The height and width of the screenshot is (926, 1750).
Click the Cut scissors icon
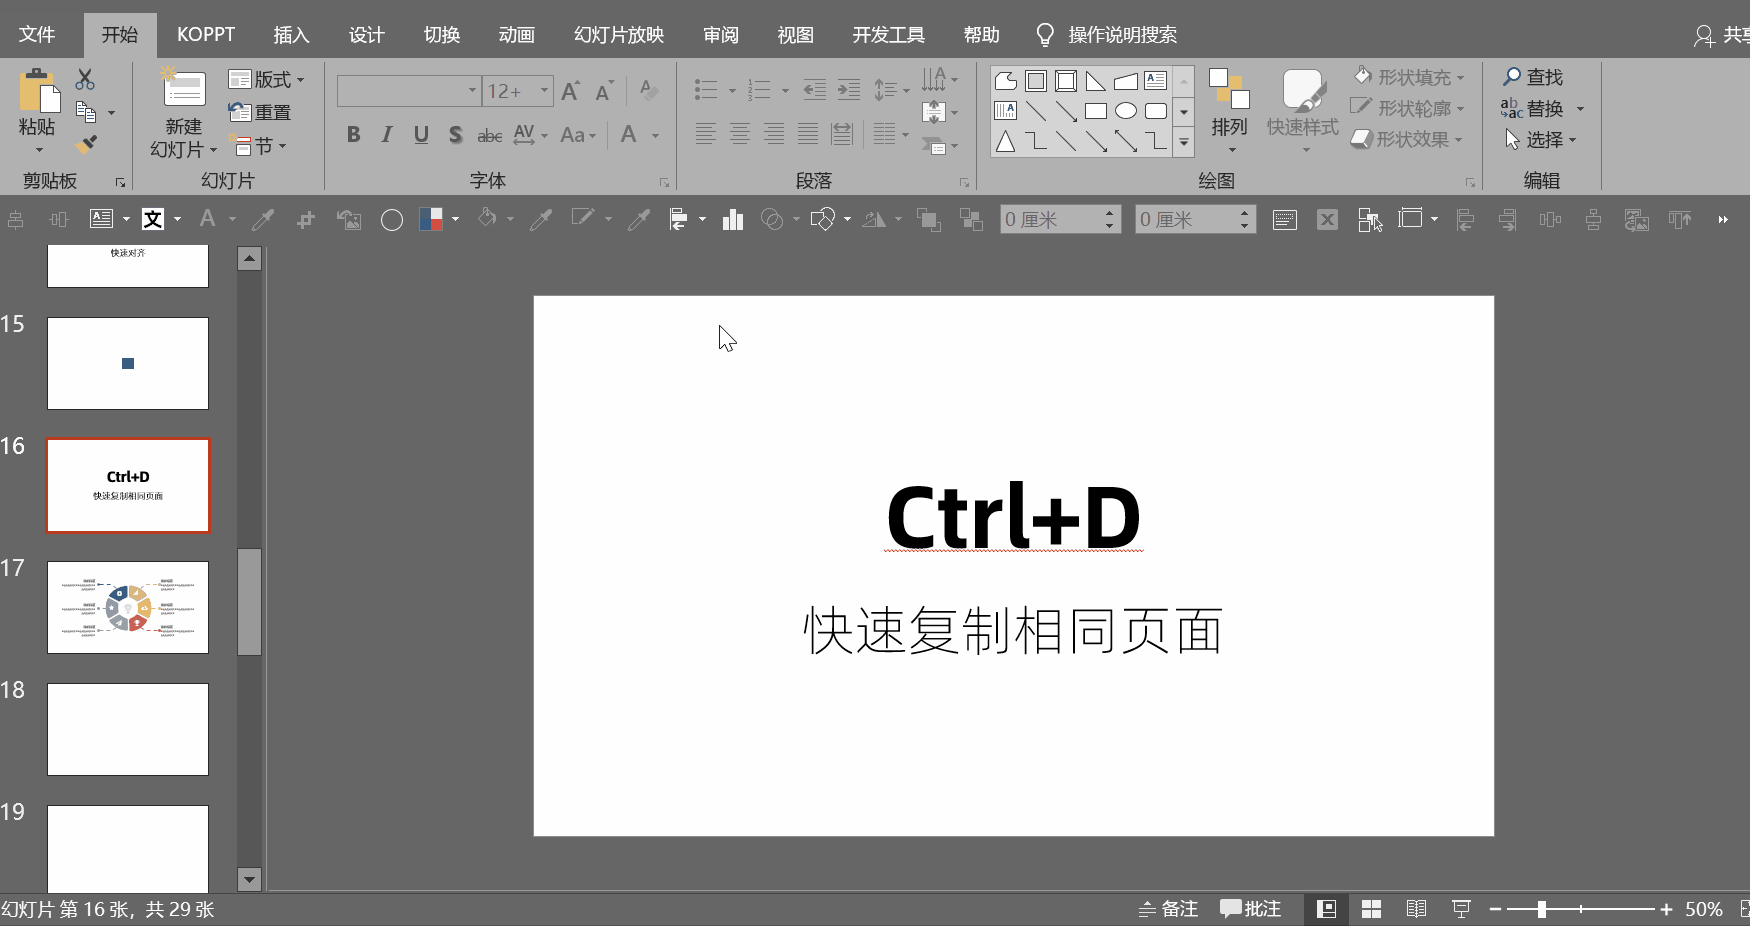pos(85,79)
